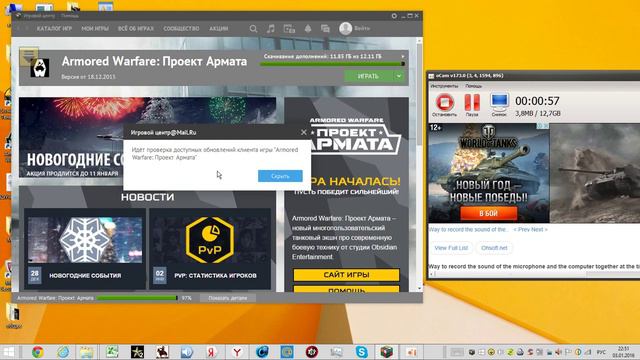Open КАТАЛОГ ИГР menu
640x360 pixels.
(x=54, y=29)
